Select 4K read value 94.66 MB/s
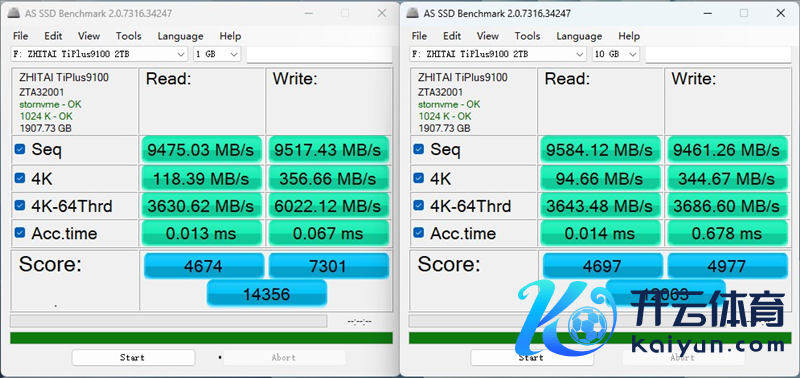The width and height of the screenshot is (800, 378). (x=600, y=179)
